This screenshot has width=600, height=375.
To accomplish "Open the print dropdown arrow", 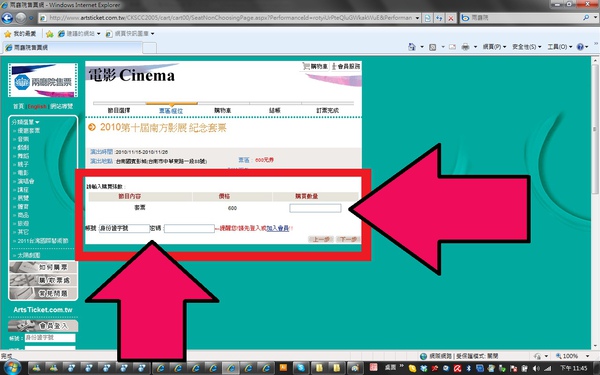I will pyautogui.click(x=475, y=47).
